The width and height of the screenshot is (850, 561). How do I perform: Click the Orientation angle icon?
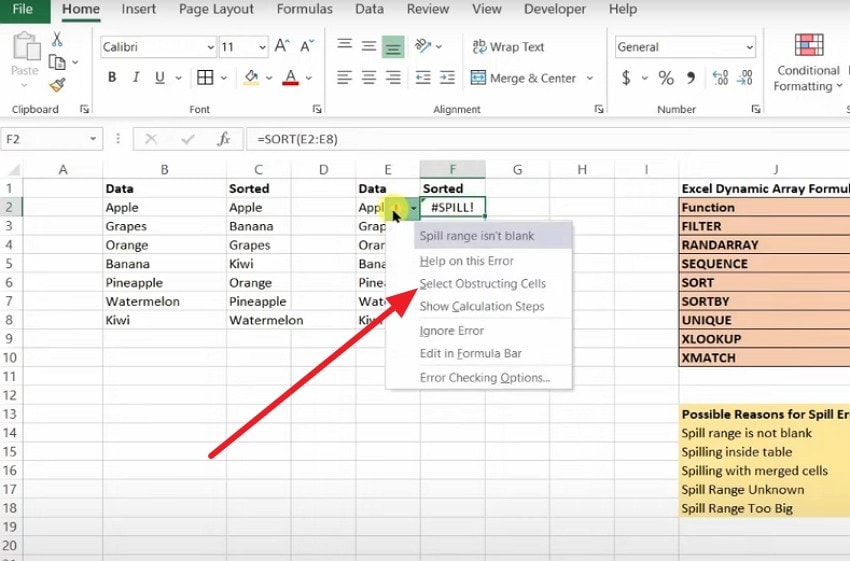(x=423, y=46)
